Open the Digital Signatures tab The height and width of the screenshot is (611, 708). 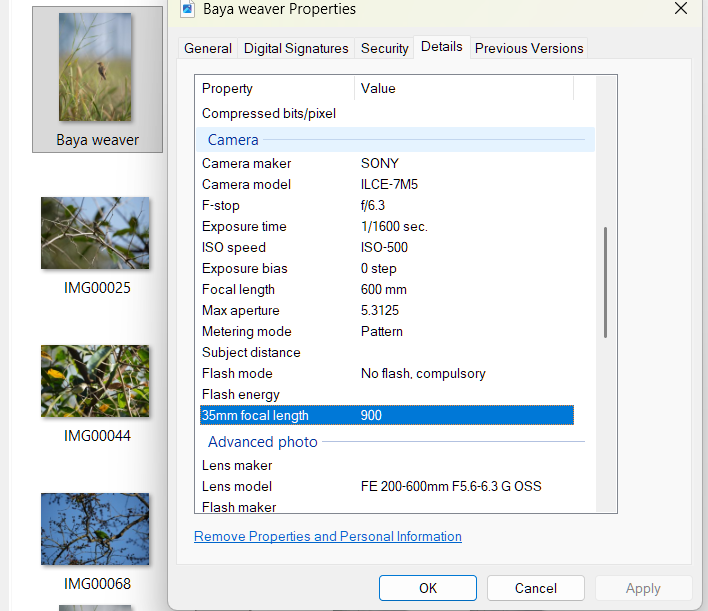(296, 48)
